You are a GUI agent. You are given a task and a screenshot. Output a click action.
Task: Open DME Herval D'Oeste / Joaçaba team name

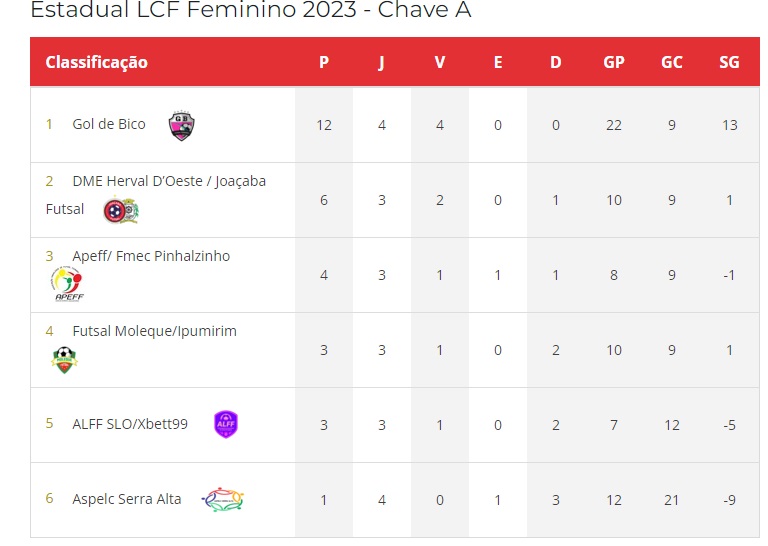(169, 181)
